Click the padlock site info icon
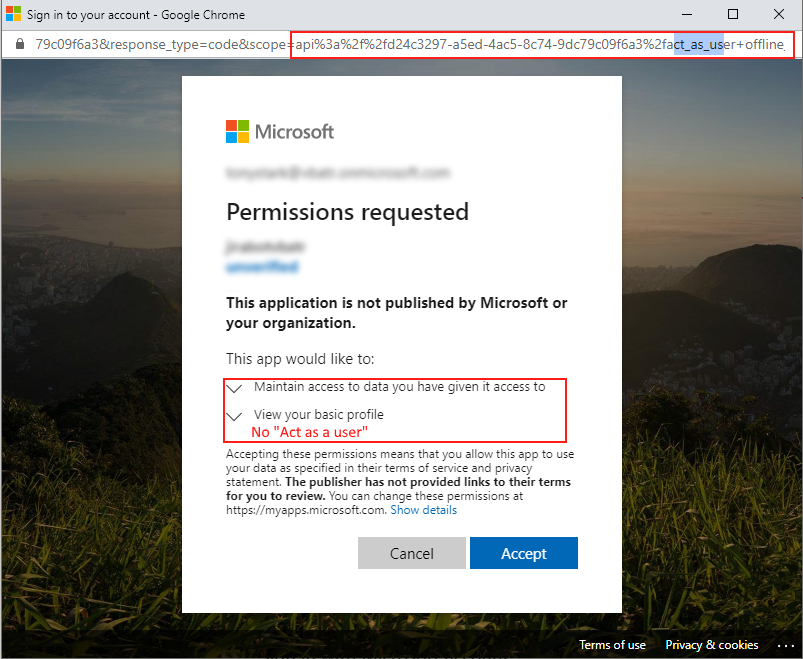This screenshot has height=659, width=803. coord(19,44)
